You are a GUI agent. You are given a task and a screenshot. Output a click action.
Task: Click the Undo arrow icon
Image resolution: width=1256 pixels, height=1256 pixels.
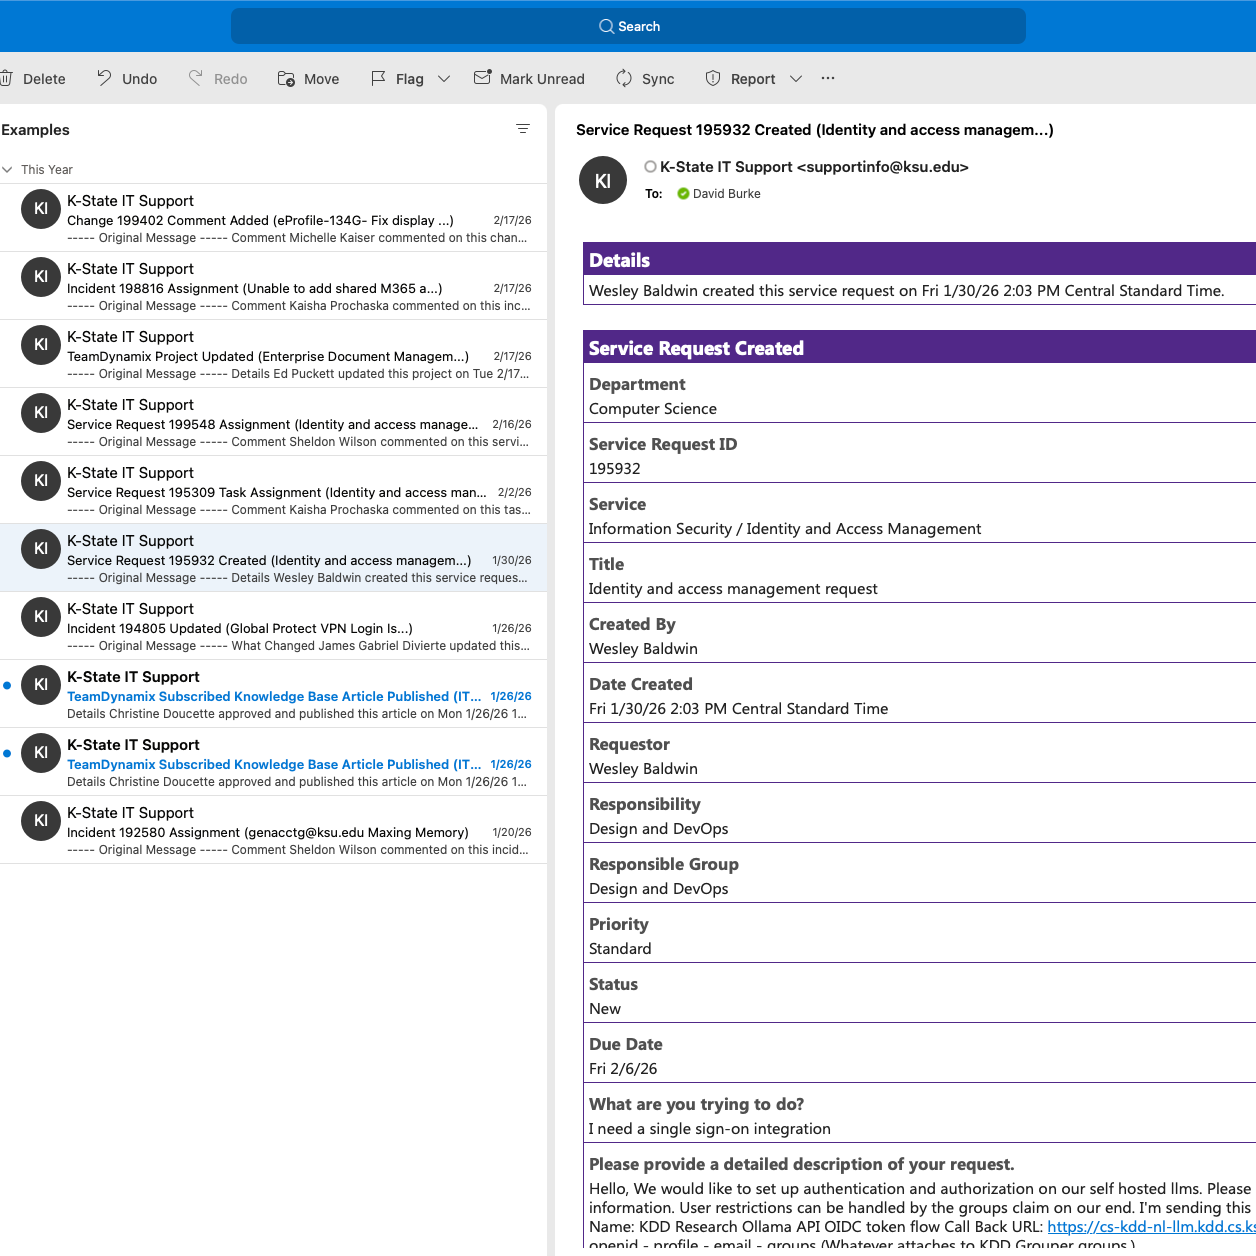tap(104, 78)
